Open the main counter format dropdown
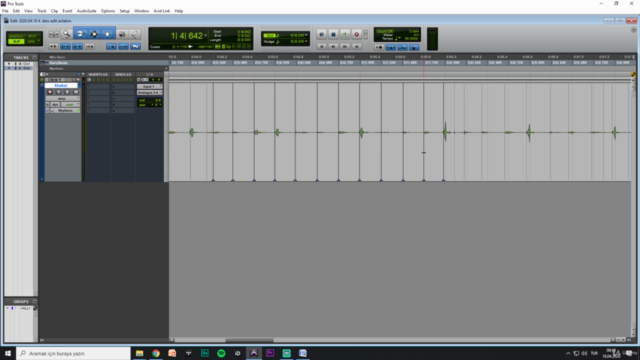 (x=205, y=36)
